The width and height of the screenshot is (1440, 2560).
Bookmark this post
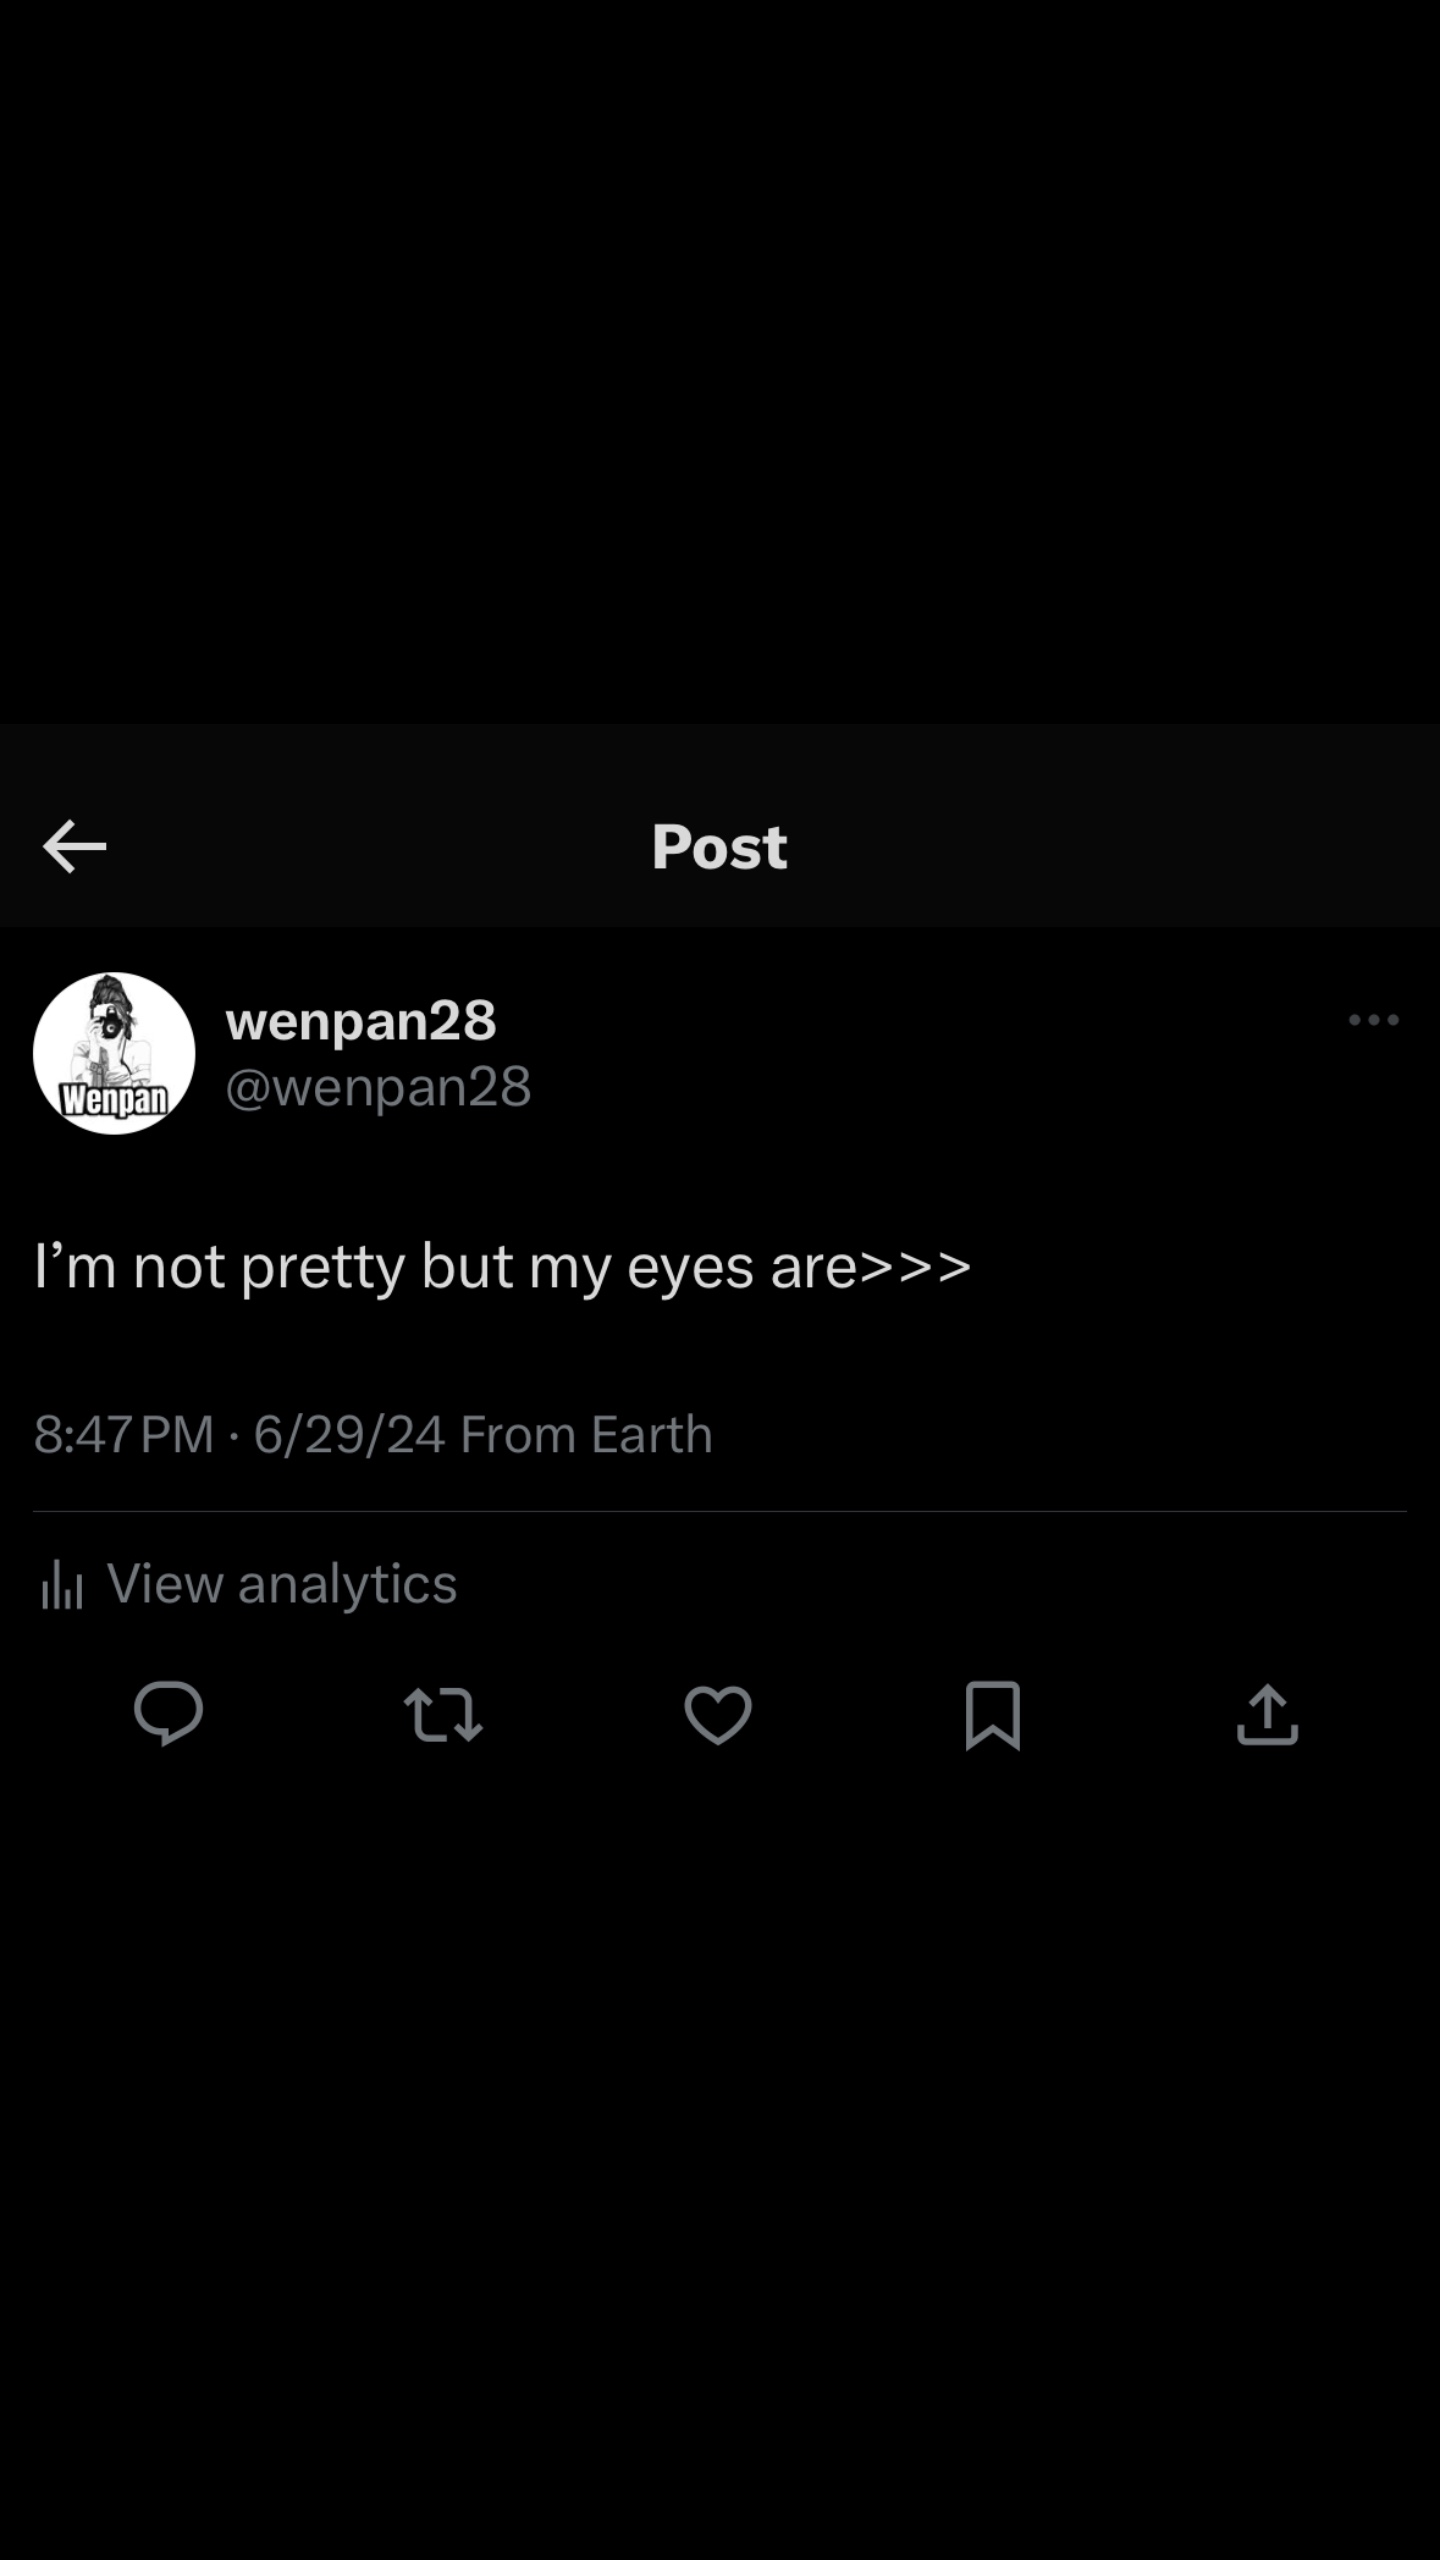click(992, 1714)
